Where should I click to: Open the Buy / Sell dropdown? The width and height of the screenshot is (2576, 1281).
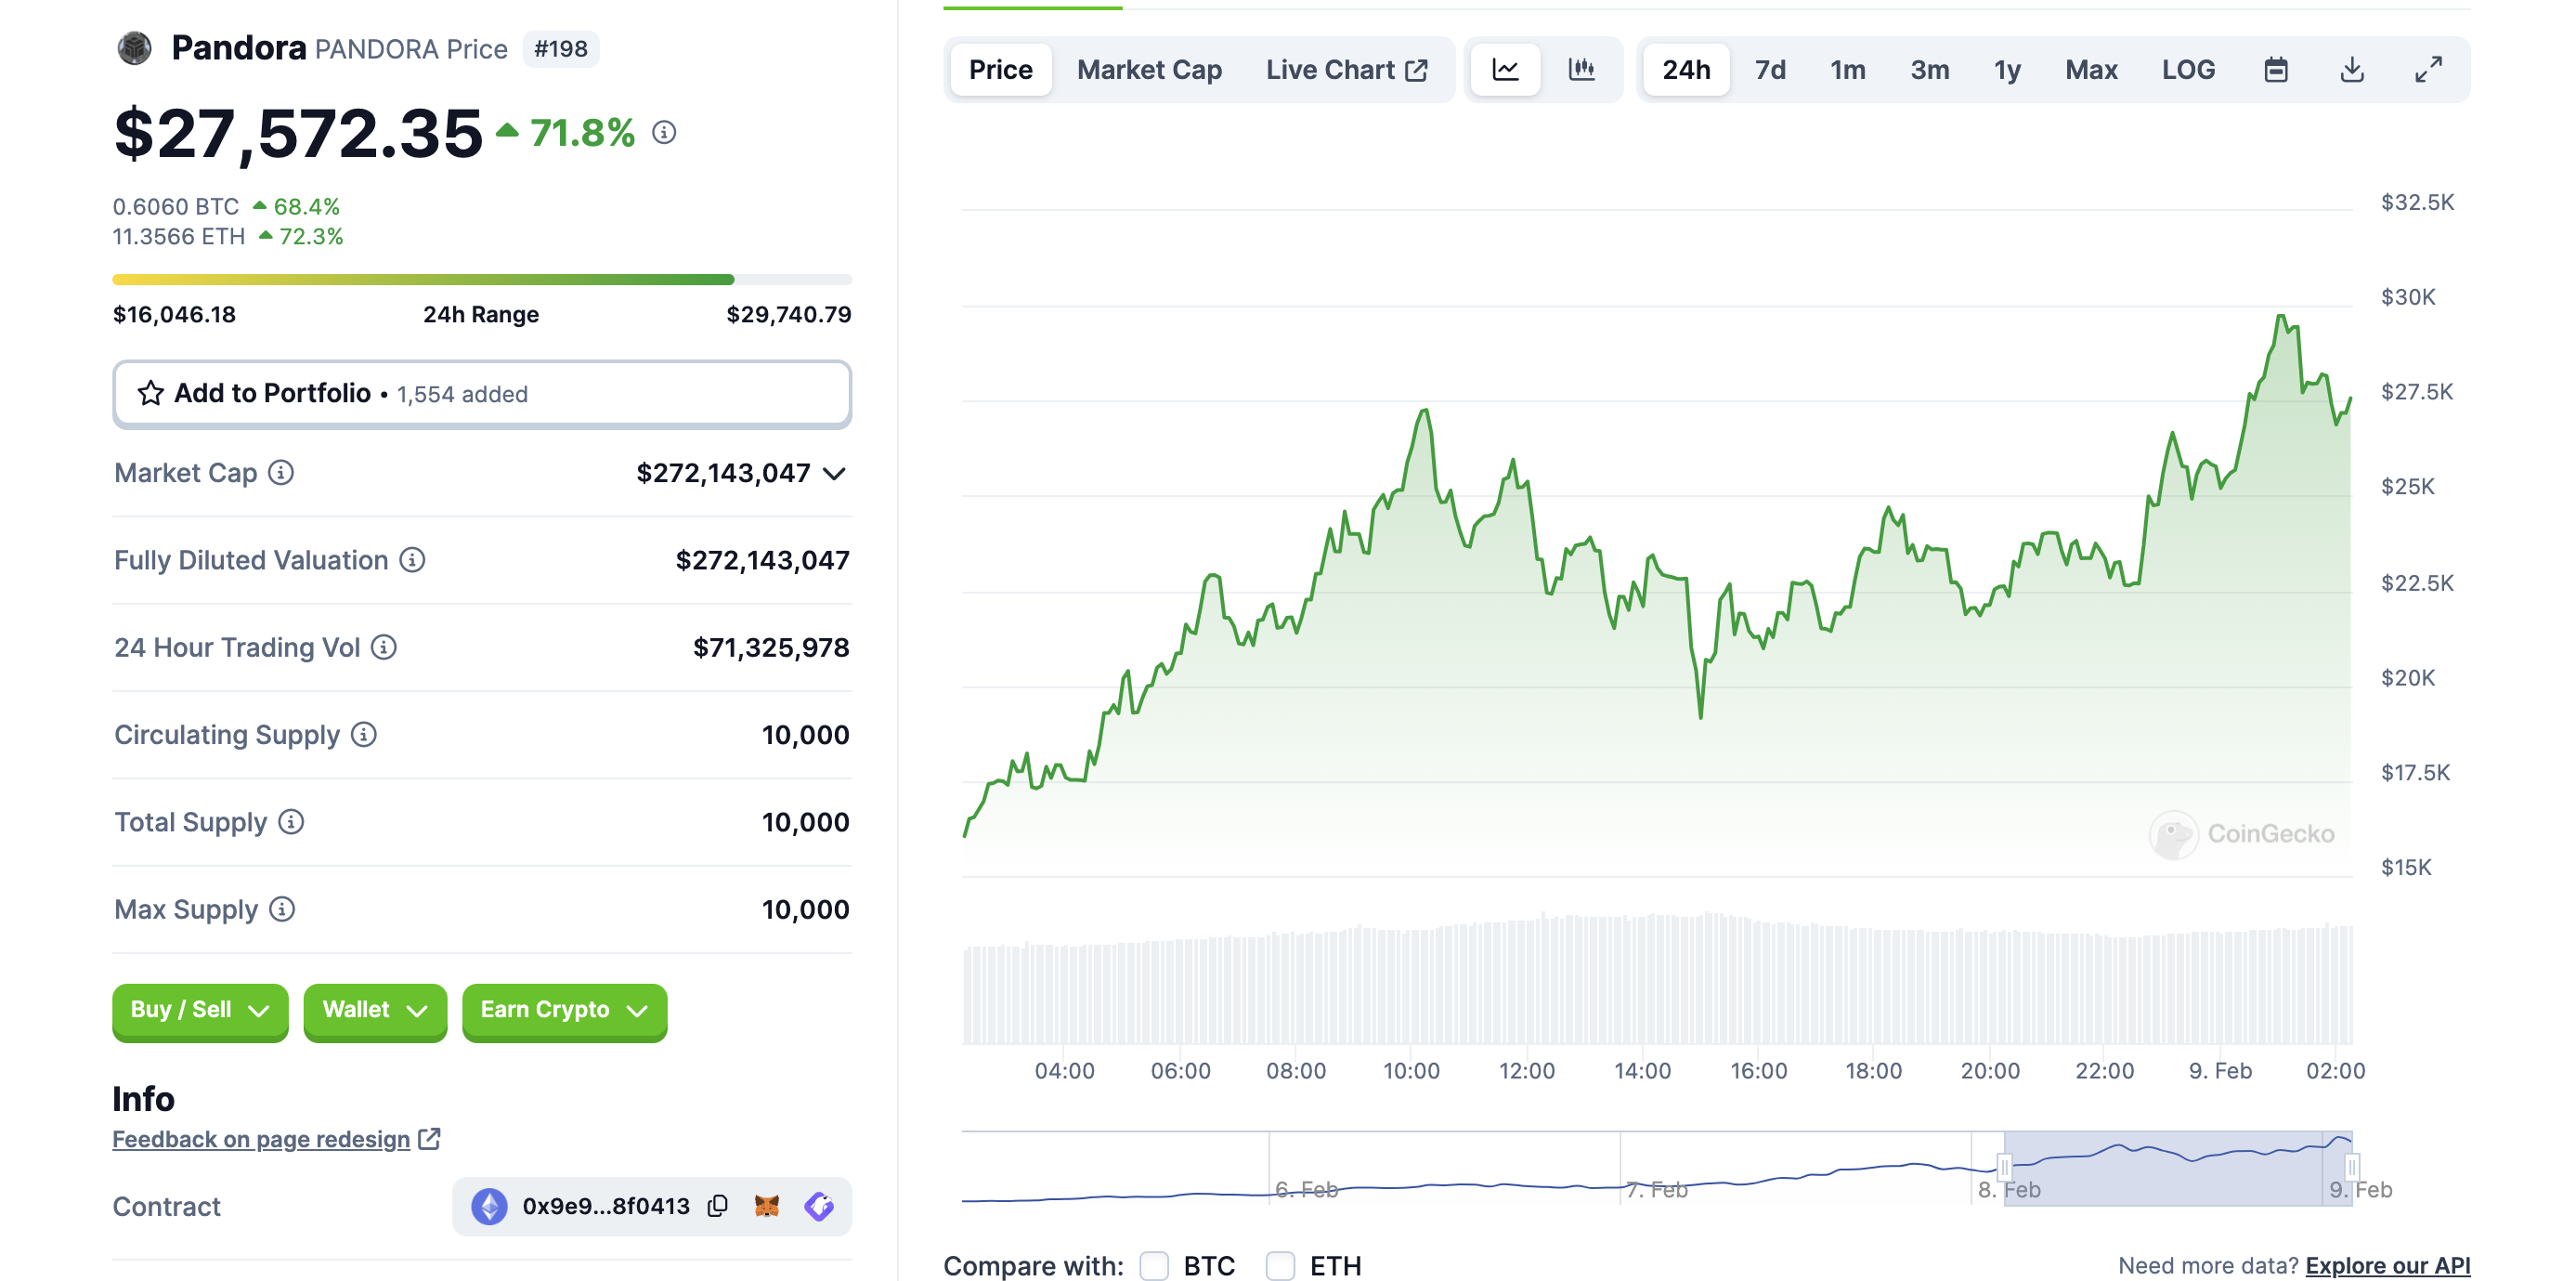point(200,1010)
